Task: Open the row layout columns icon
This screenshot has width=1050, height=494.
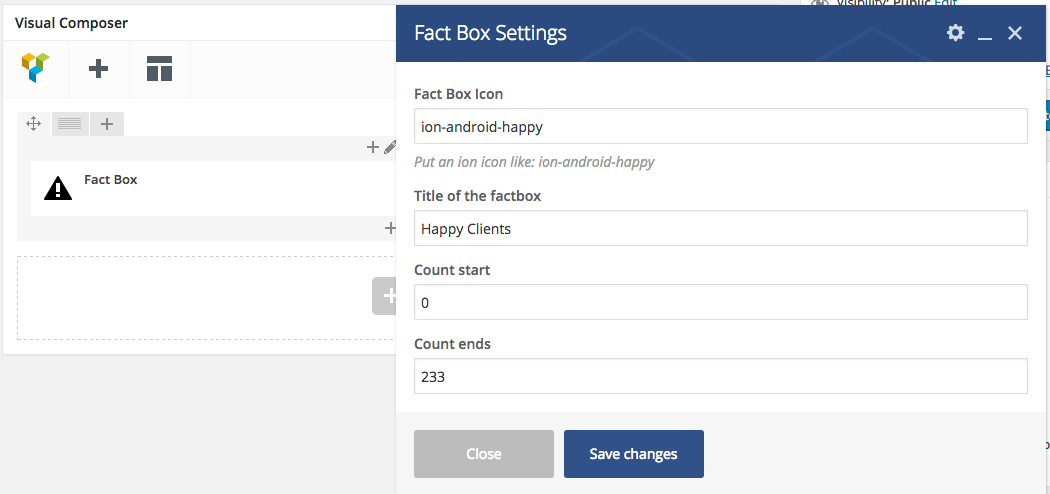Action: (x=70, y=124)
